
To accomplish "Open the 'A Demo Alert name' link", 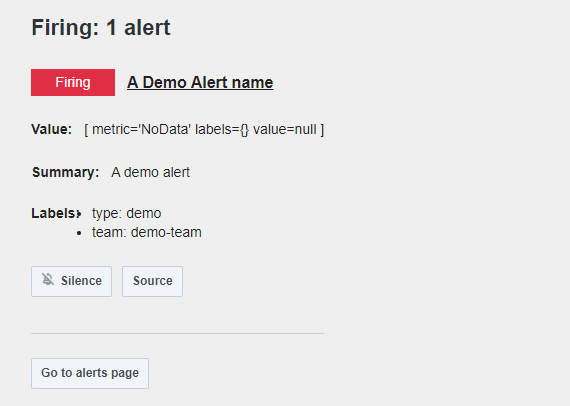I will pyautogui.click(x=200, y=83).
